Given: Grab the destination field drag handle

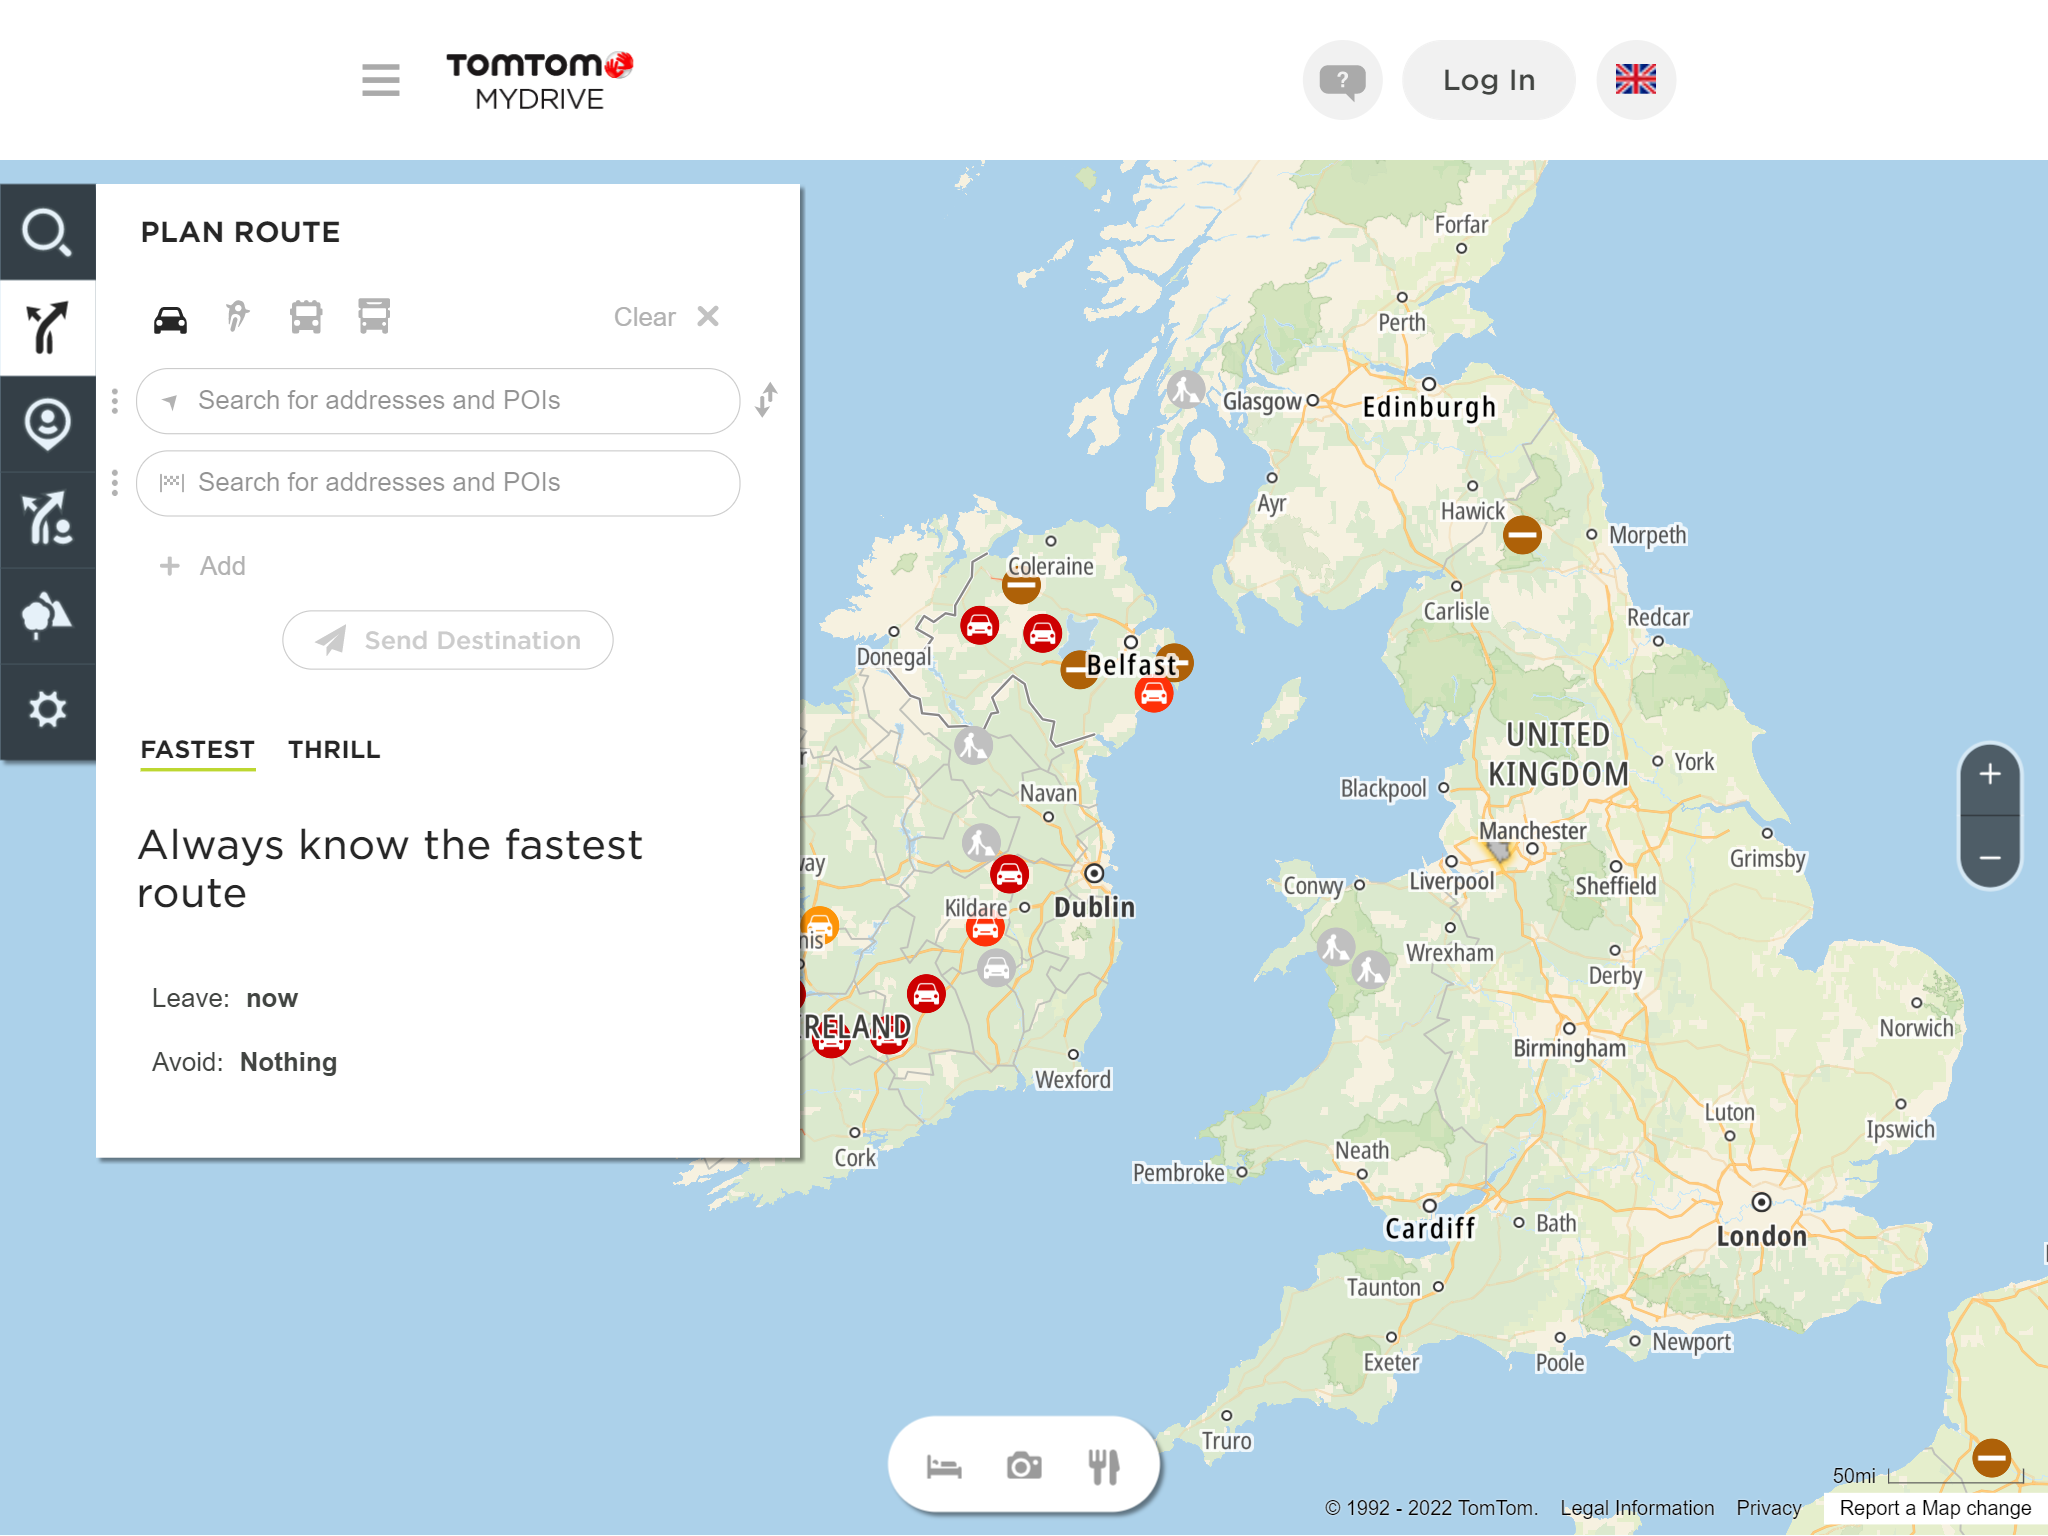Looking at the screenshot, I should tap(115, 483).
